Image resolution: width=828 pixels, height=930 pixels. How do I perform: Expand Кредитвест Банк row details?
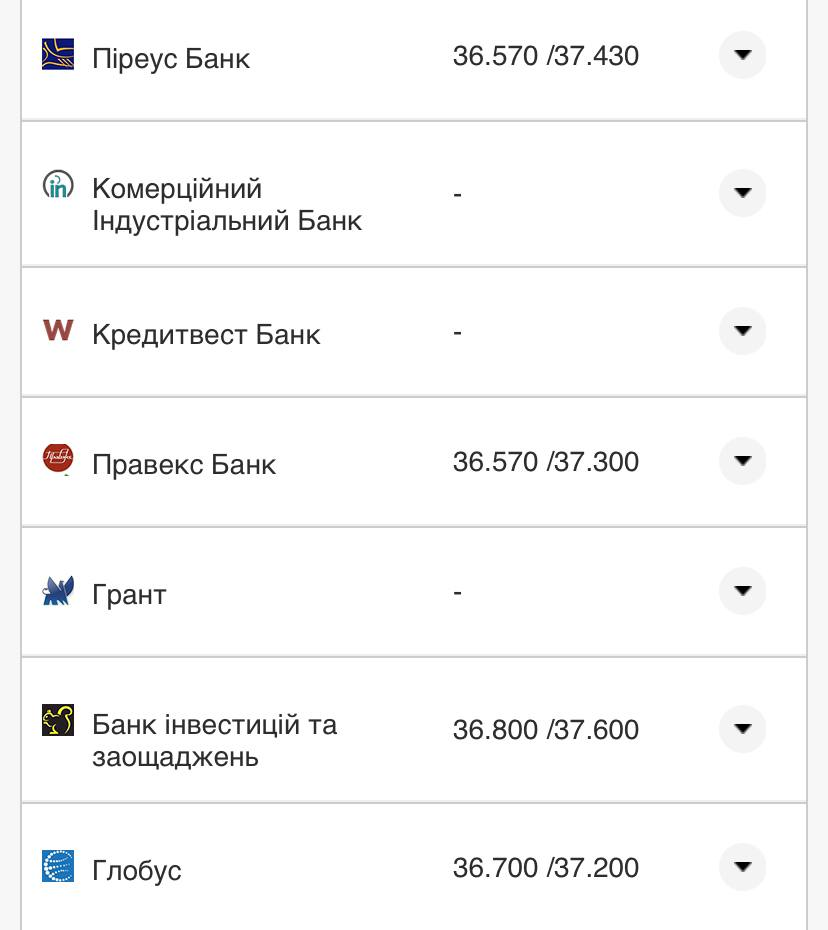[x=742, y=331]
